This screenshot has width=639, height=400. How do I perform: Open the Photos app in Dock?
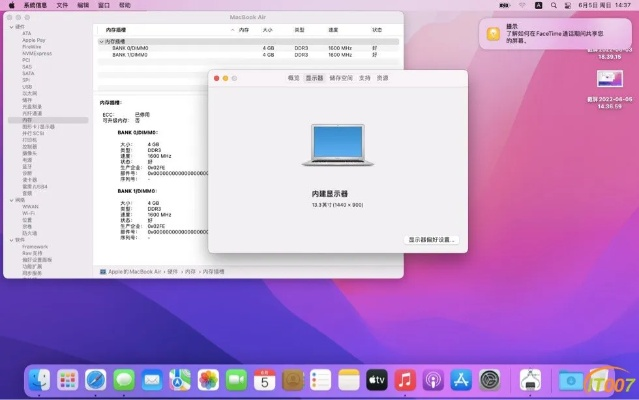coord(208,380)
